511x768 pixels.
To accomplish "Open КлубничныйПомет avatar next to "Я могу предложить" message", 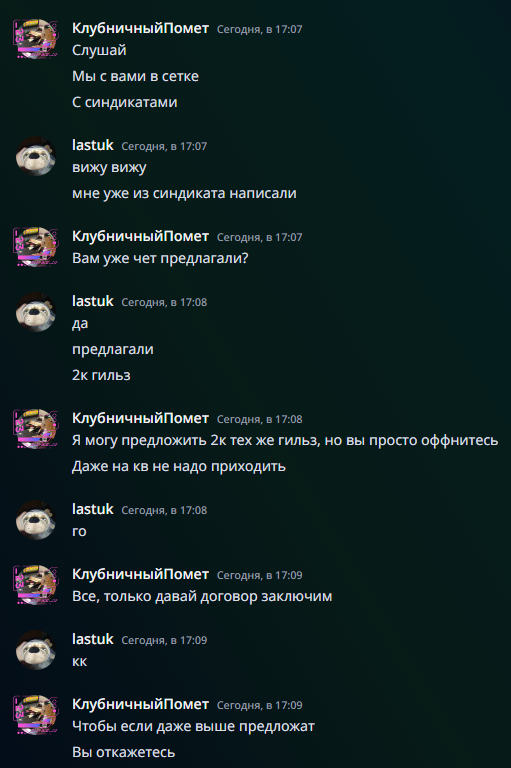I will click(x=35, y=429).
